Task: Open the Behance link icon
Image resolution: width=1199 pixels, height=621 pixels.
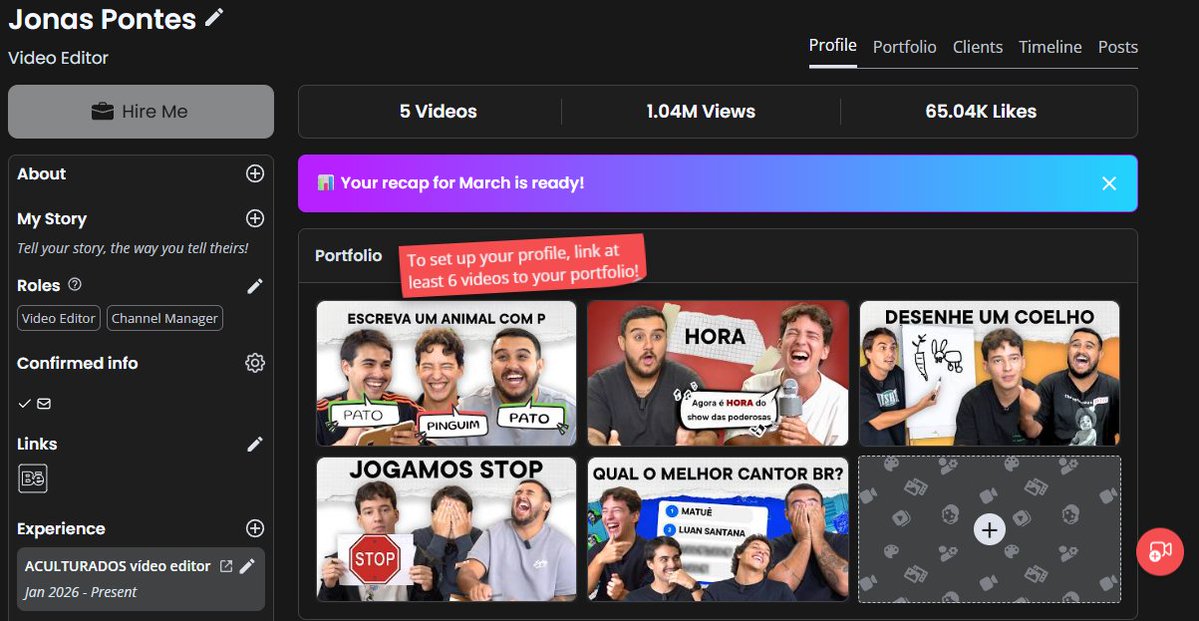Action: (33, 479)
